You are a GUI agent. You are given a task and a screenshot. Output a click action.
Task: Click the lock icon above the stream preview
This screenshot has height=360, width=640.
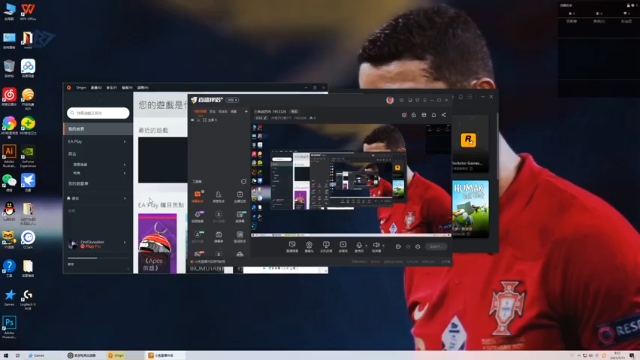413,115
